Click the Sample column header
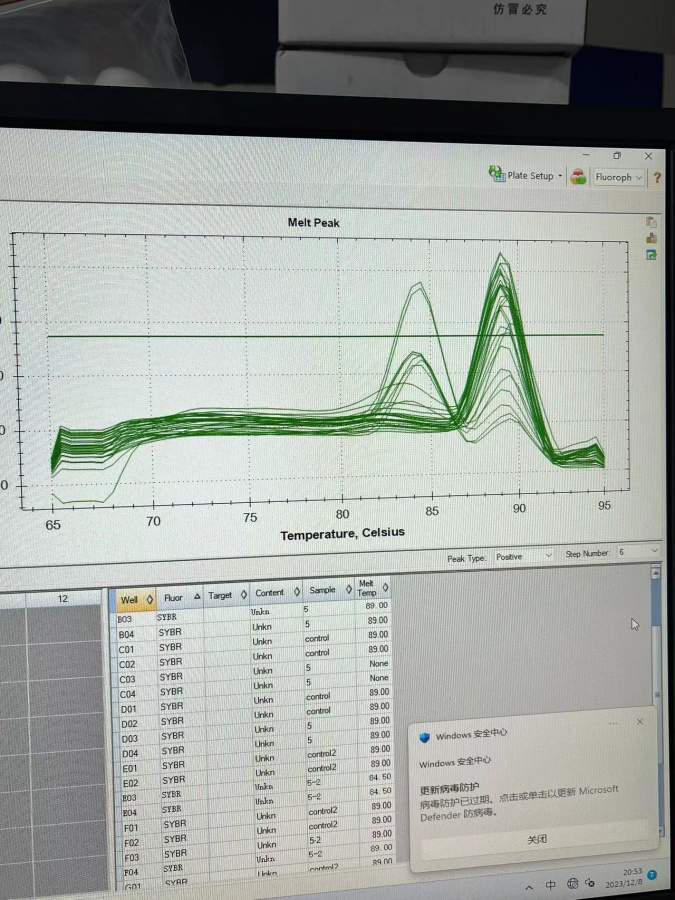This screenshot has width=675, height=900. [326, 590]
